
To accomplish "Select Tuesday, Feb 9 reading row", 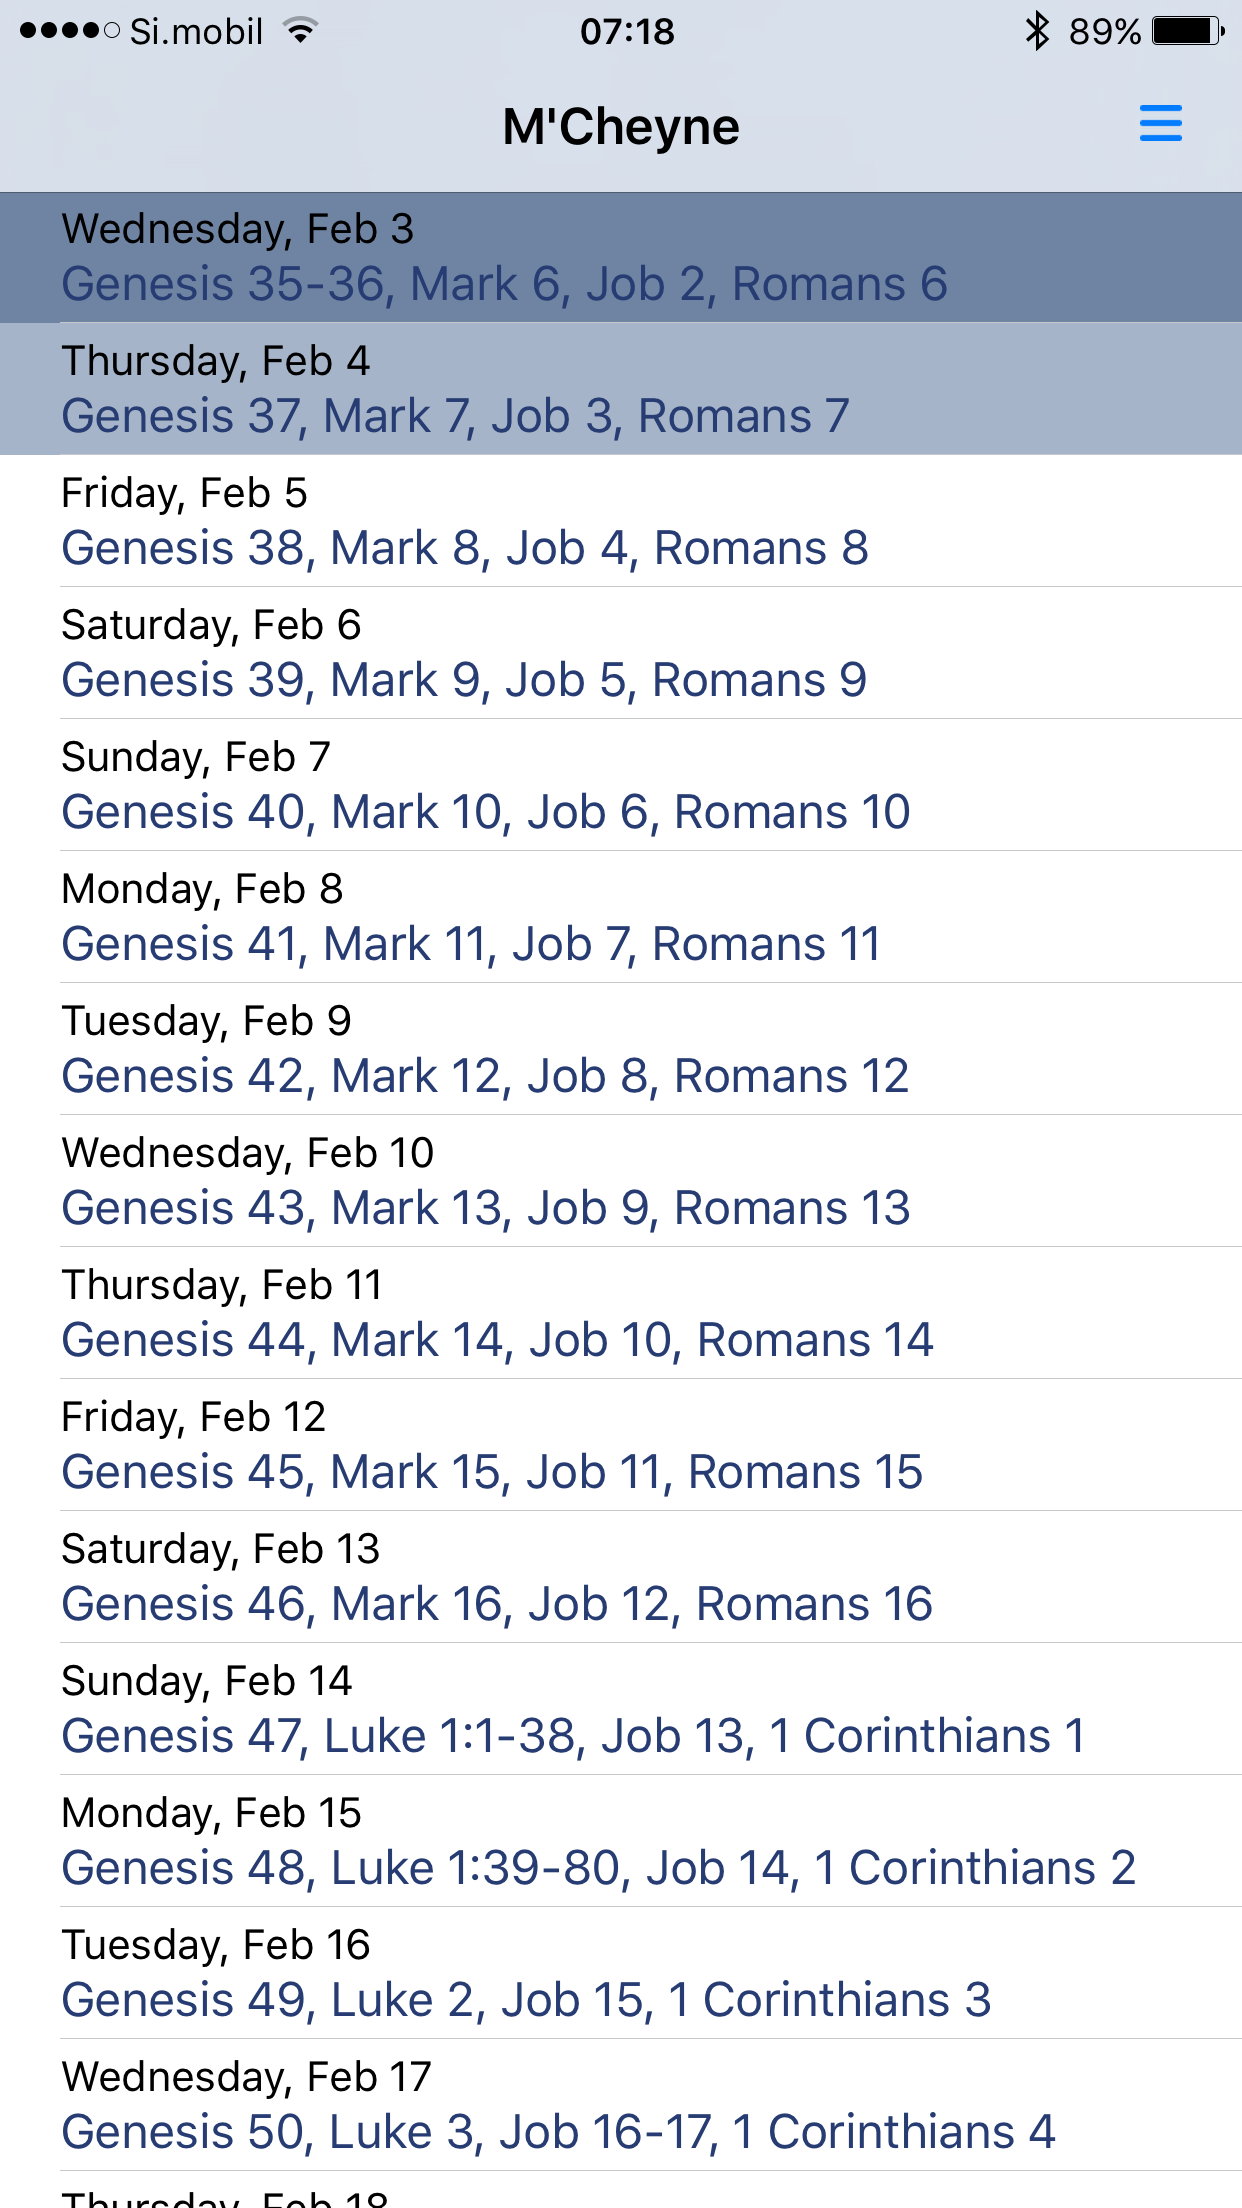I will coord(621,1049).
